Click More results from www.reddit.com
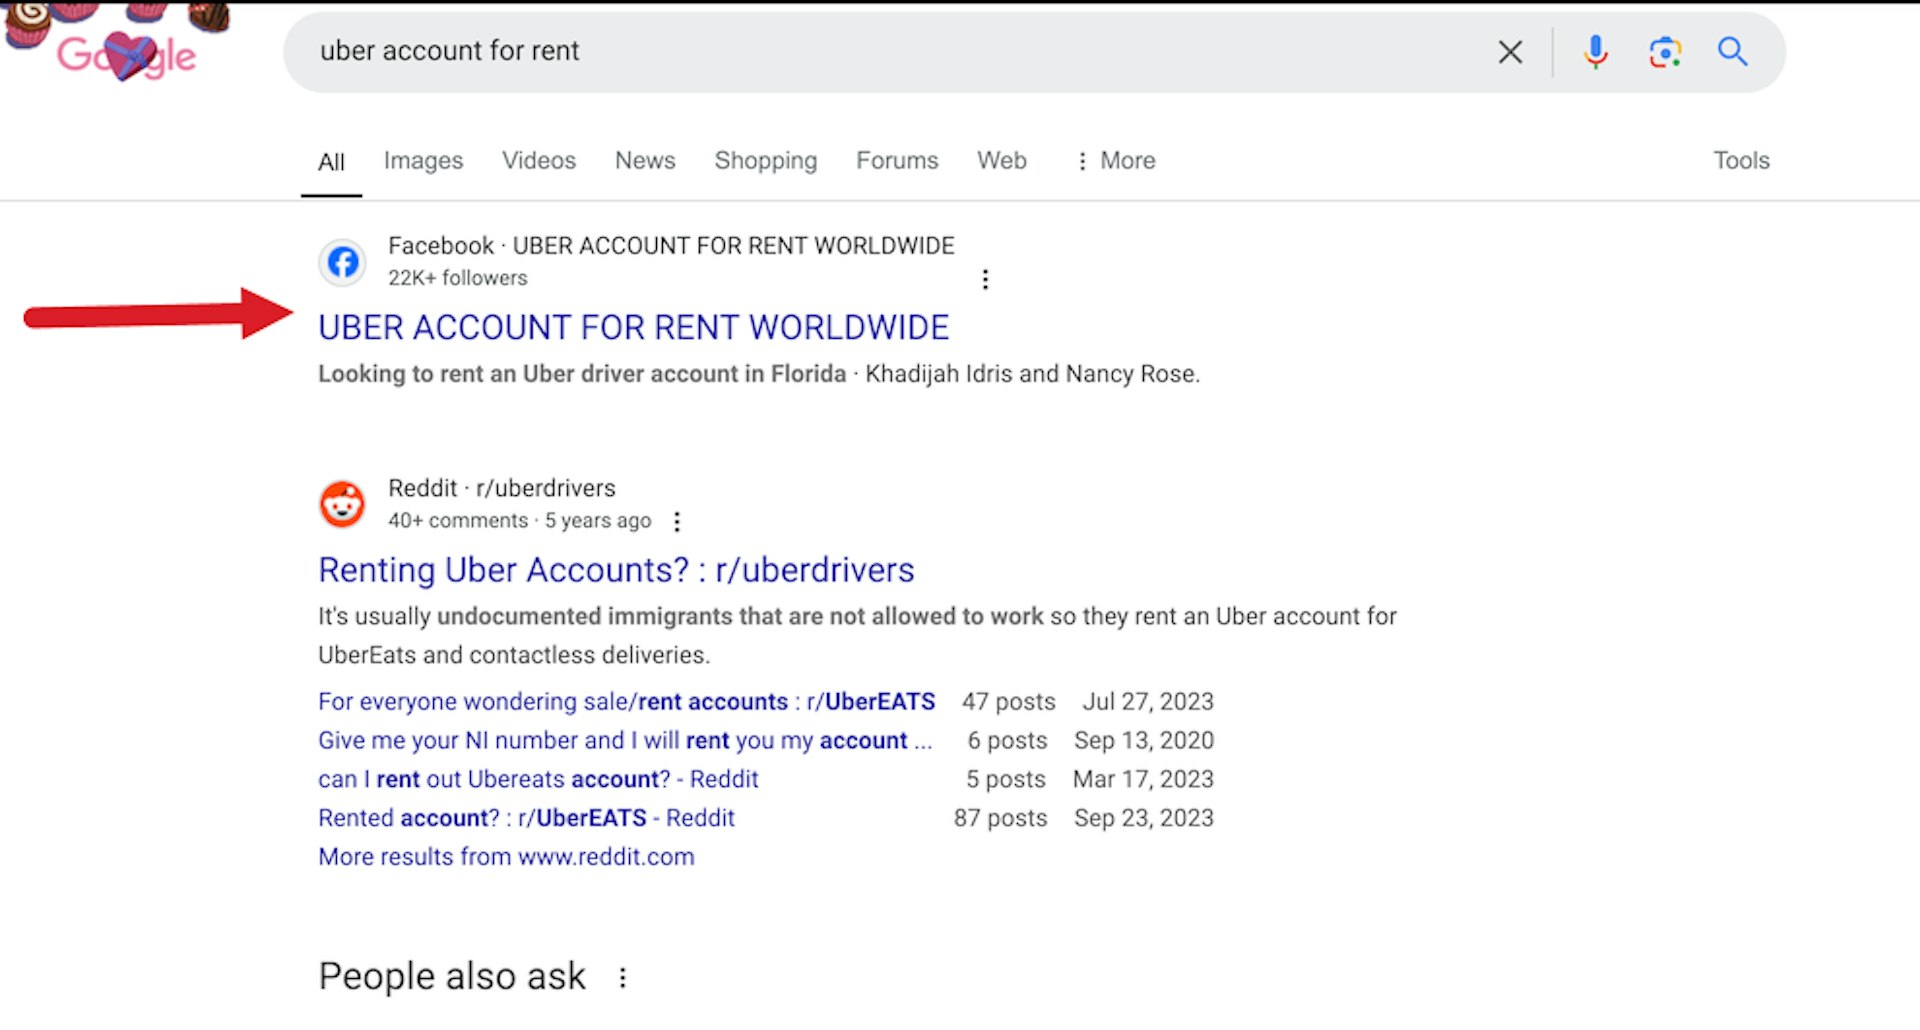 coord(506,857)
